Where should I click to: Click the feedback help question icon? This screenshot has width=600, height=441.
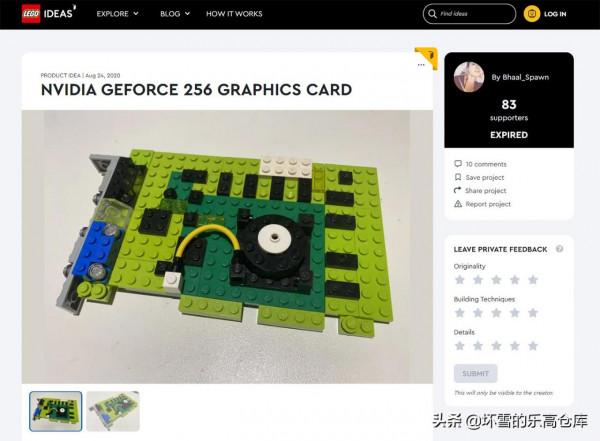pyautogui.click(x=559, y=249)
